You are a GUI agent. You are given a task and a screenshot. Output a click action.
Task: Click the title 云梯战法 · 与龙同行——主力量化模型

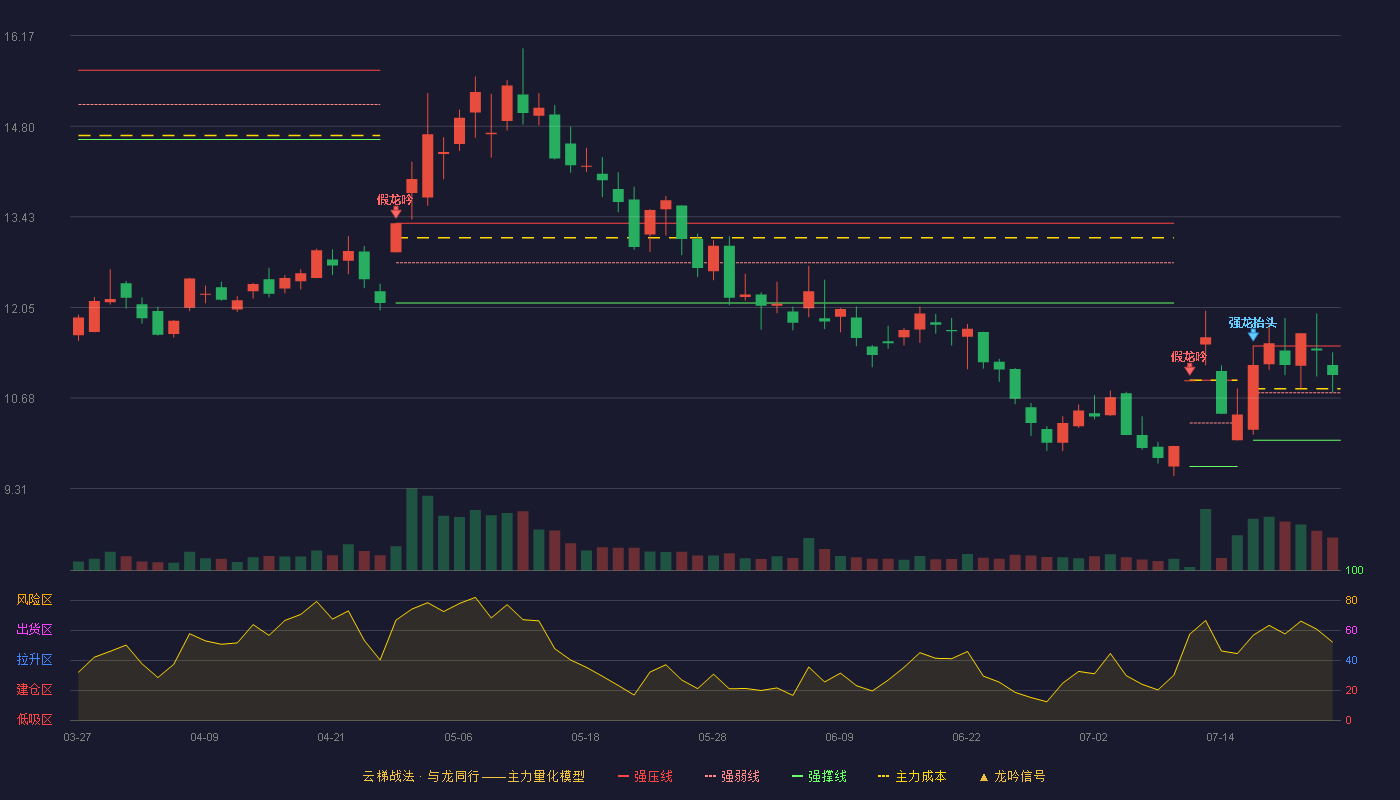(x=473, y=776)
